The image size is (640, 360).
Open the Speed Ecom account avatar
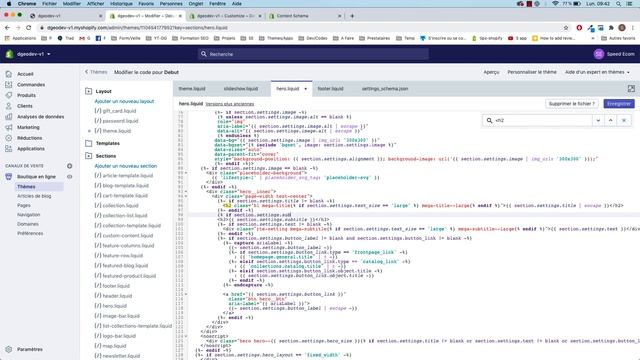click(x=598, y=54)
